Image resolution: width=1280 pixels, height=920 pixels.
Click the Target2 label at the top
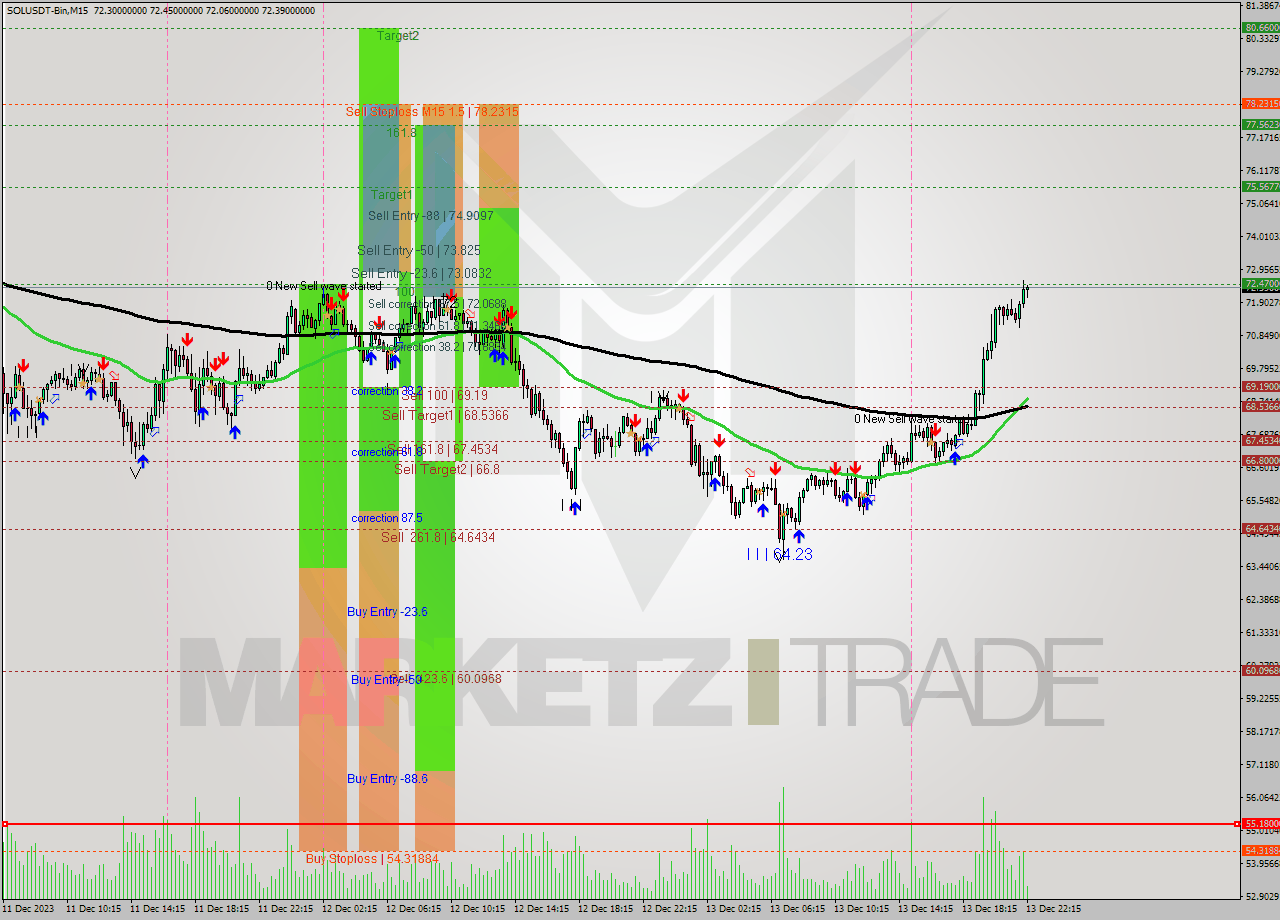(x=398, y=35)
